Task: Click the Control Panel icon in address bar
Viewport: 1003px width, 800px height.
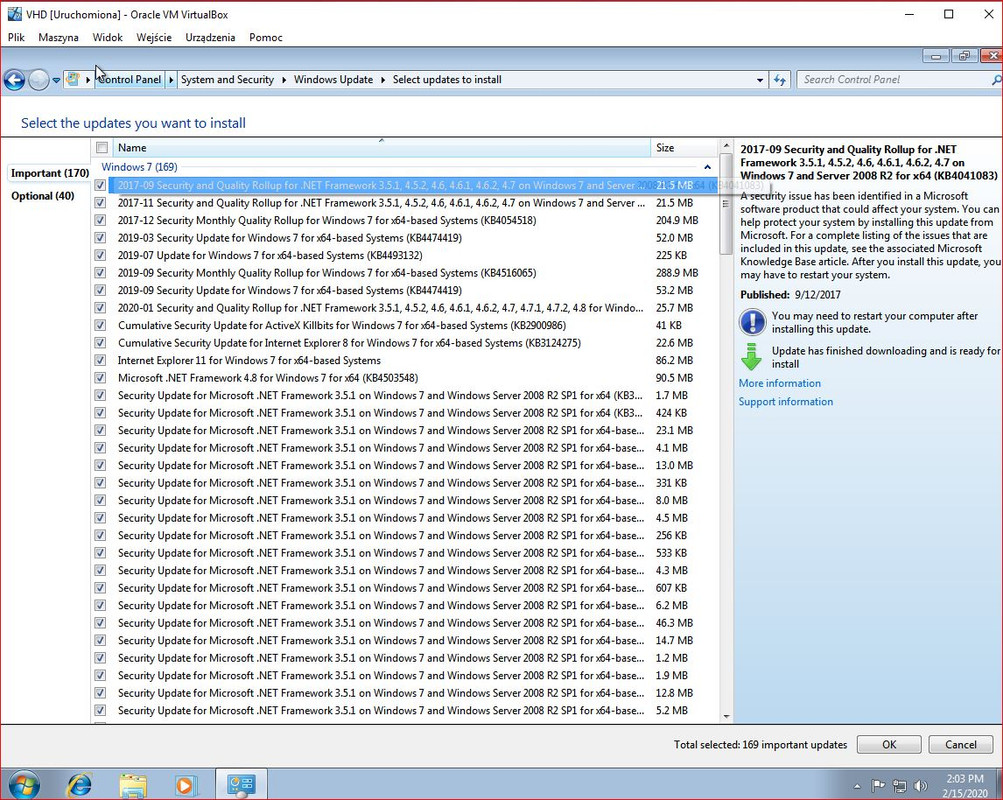Action: (73, 79)
